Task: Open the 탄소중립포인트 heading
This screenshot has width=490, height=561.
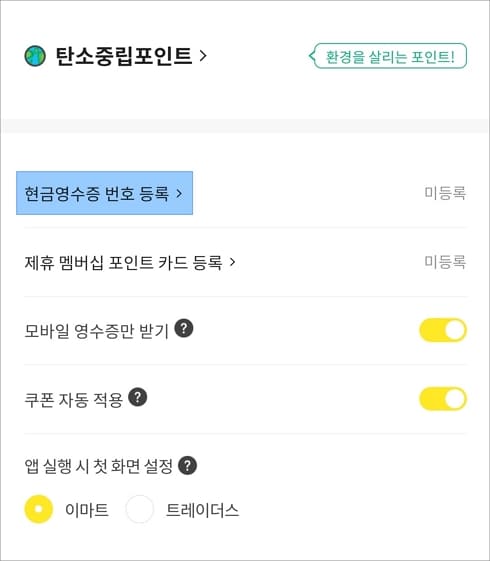Action: point(124,56)
